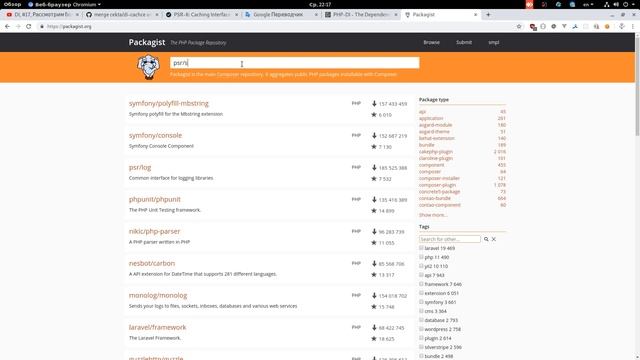640x360 pixels.
Task: Clear tag filter with X icon
Action: pos(494,239)
